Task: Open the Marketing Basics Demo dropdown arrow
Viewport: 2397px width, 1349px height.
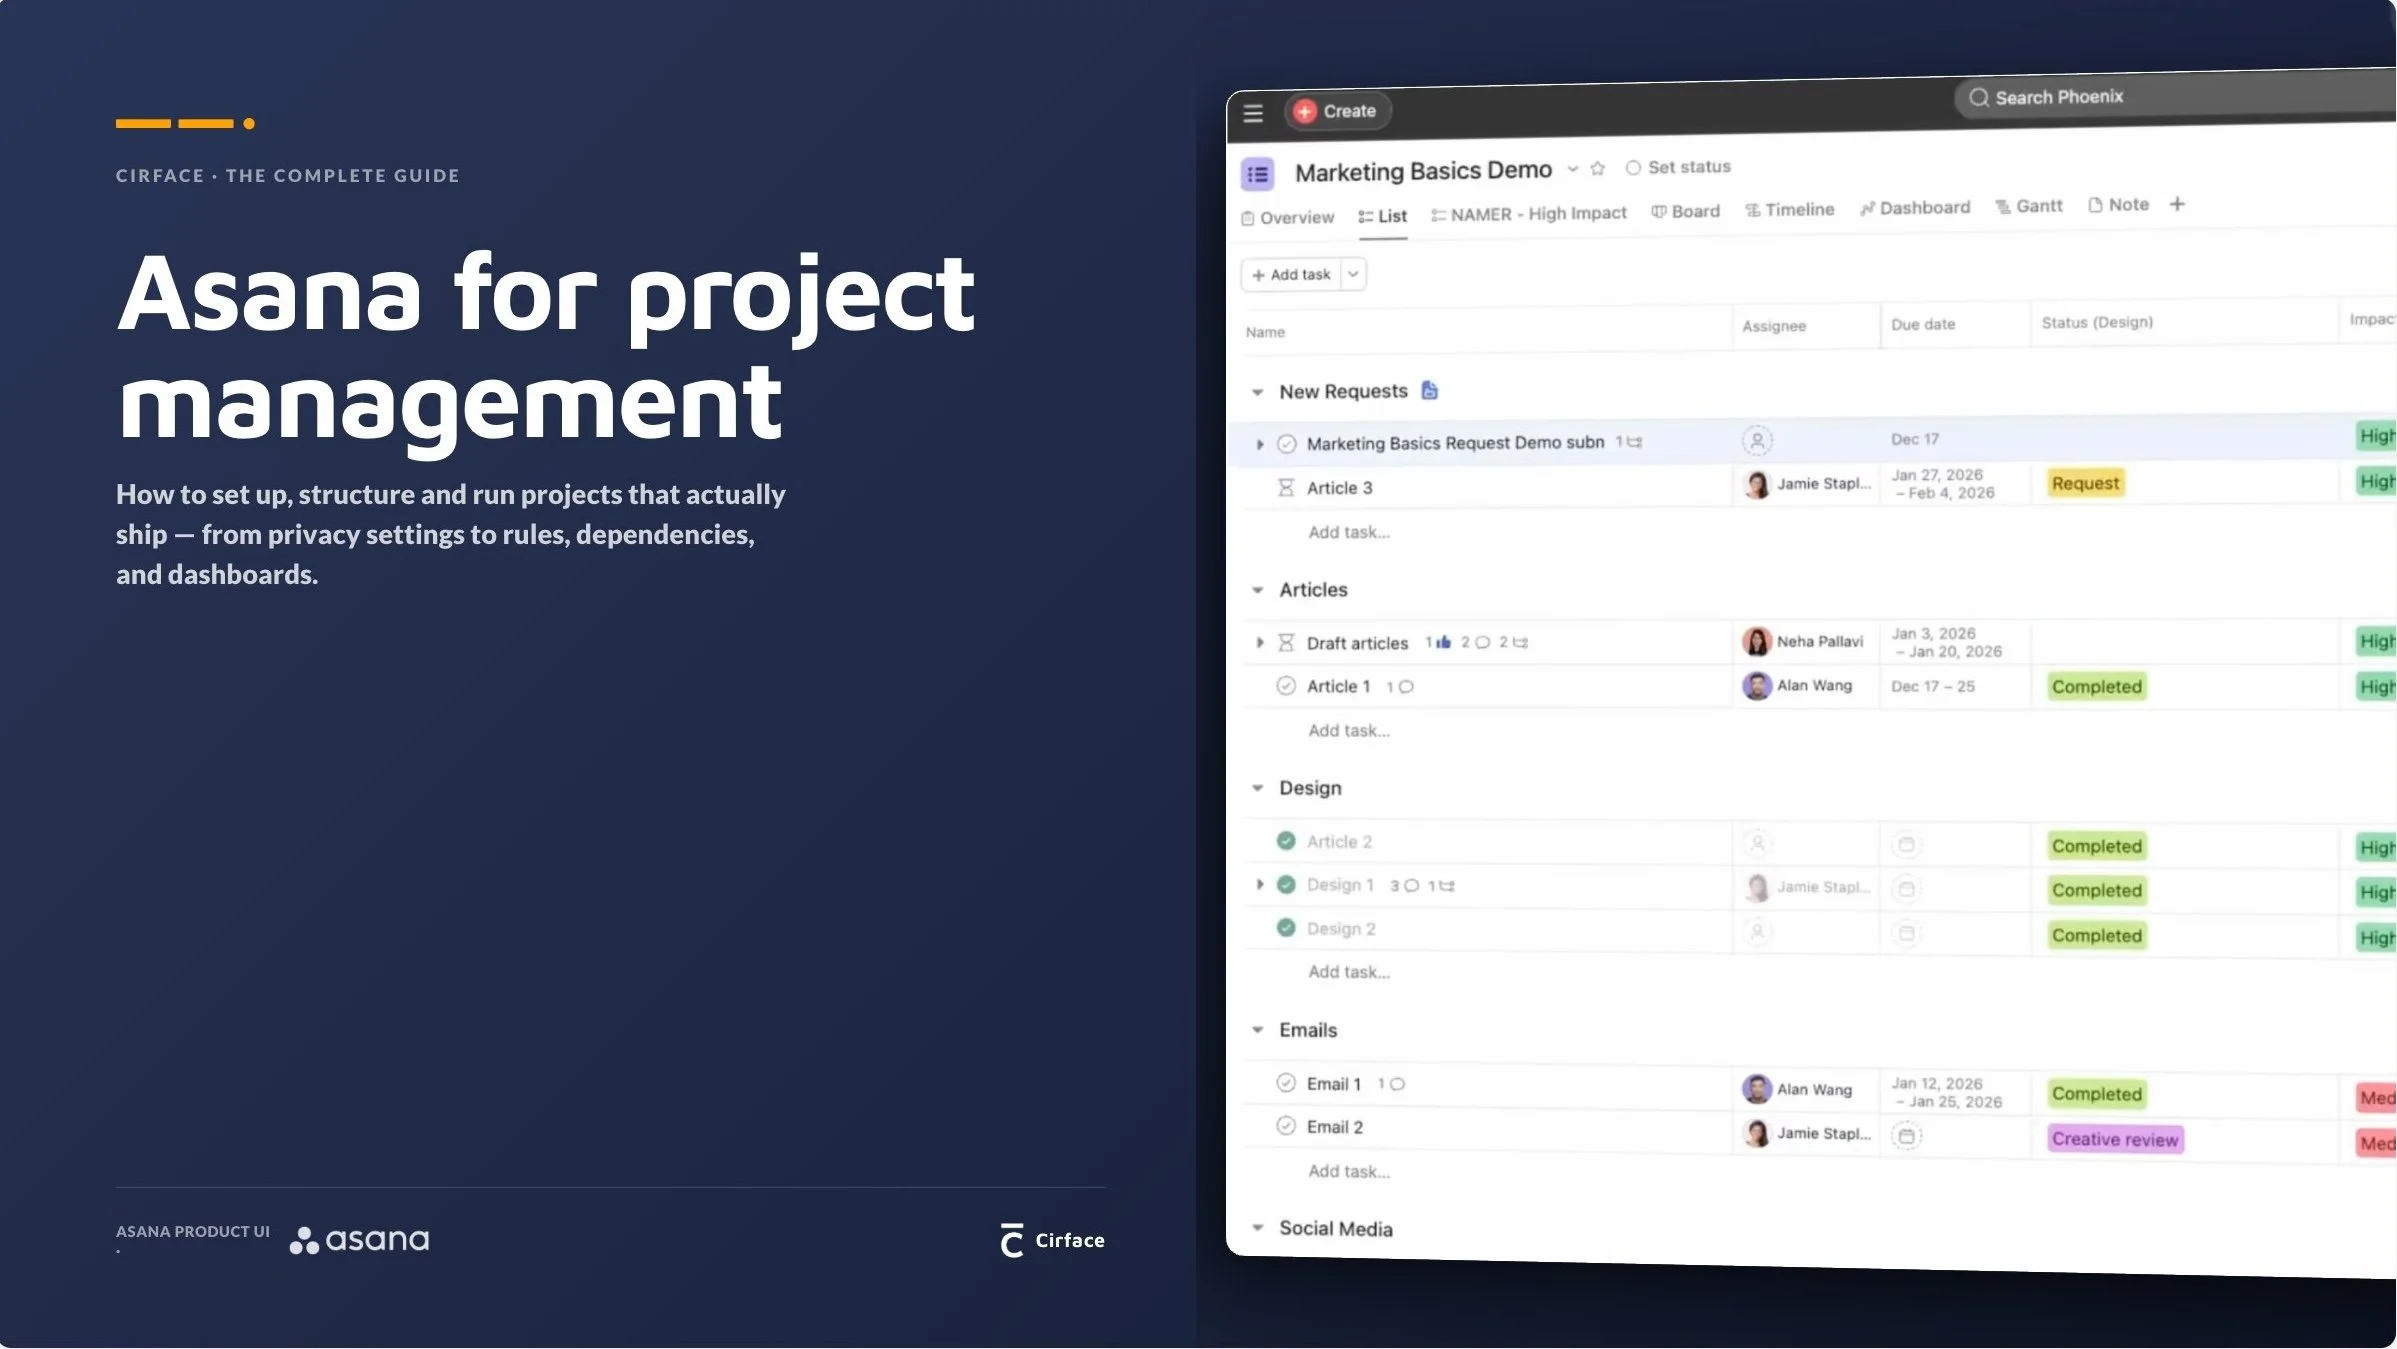Action: [1573, 169]
